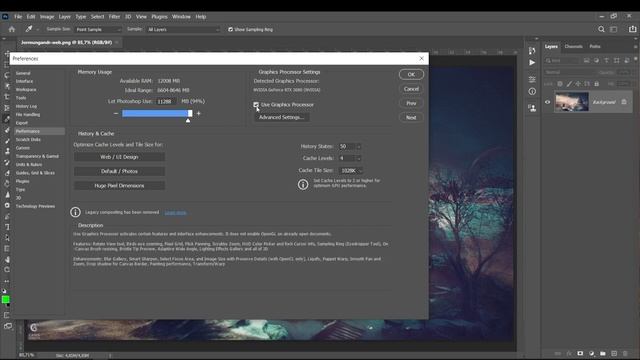
Task: Switch to the Paths tab
Action: pyautogui.click(x=595, y=47)
